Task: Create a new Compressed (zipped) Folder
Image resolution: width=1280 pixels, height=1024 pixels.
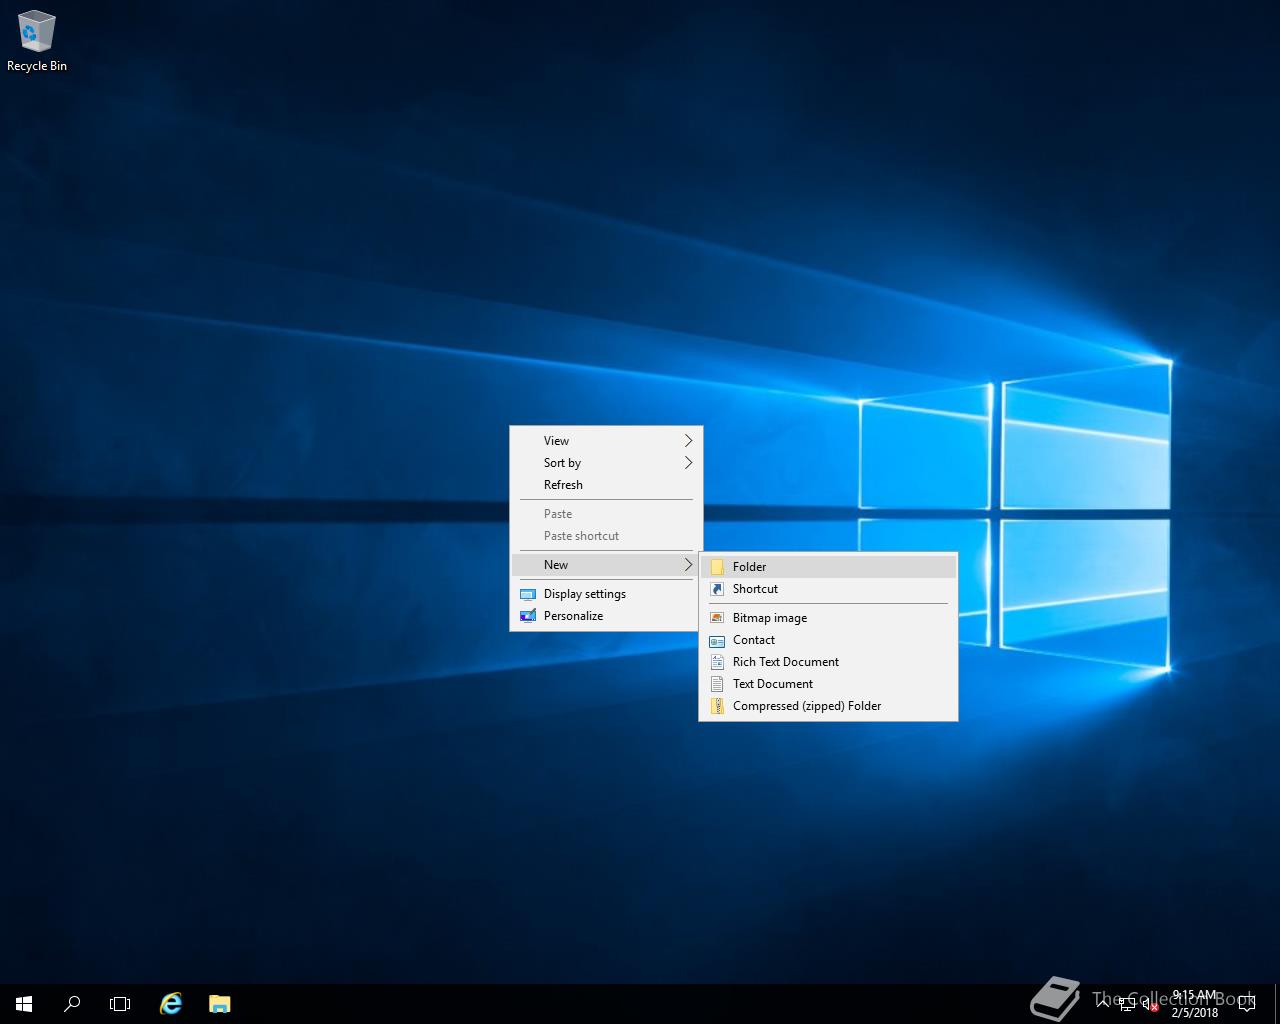Action: pos(828,706)
